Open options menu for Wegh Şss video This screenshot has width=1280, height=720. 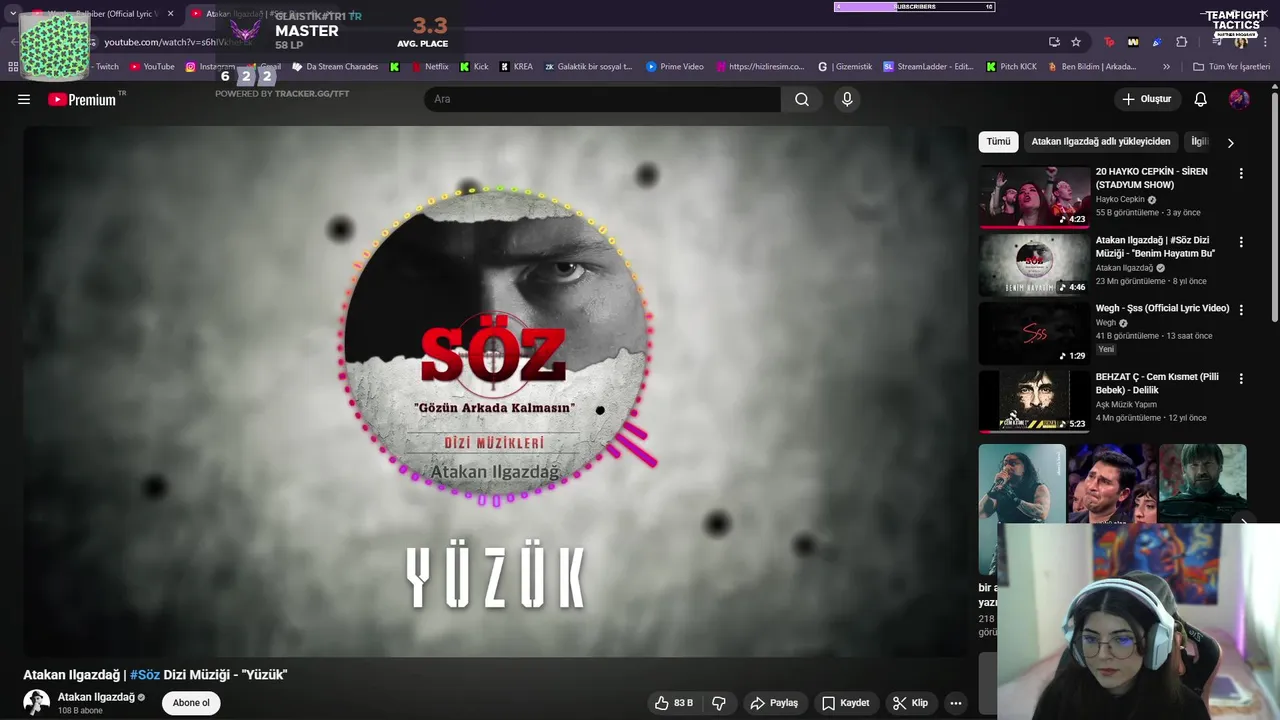(x=1241, y=310)
